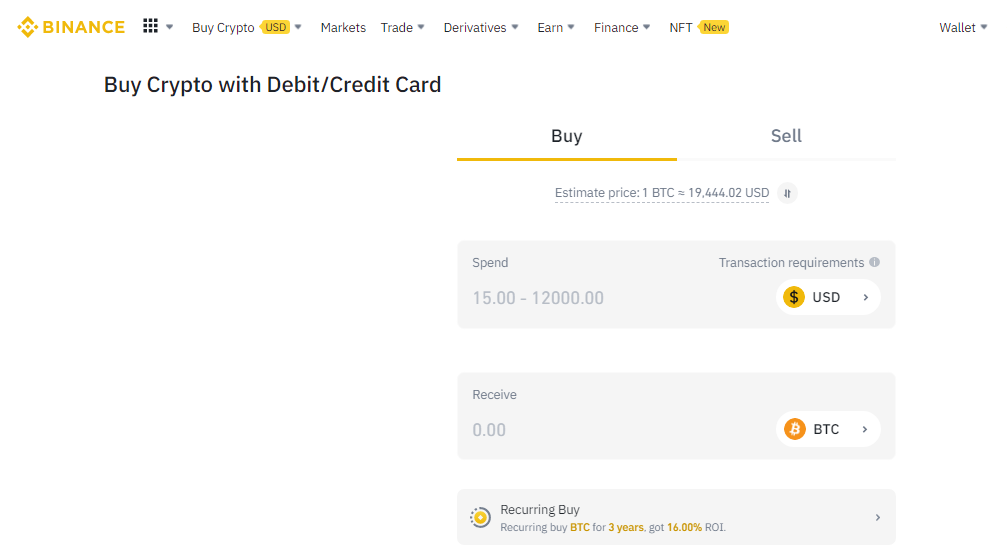The width and height of the screenshot is (1007, 558).
Task: Open the apps grid menu icon
Action: [150, 26]
